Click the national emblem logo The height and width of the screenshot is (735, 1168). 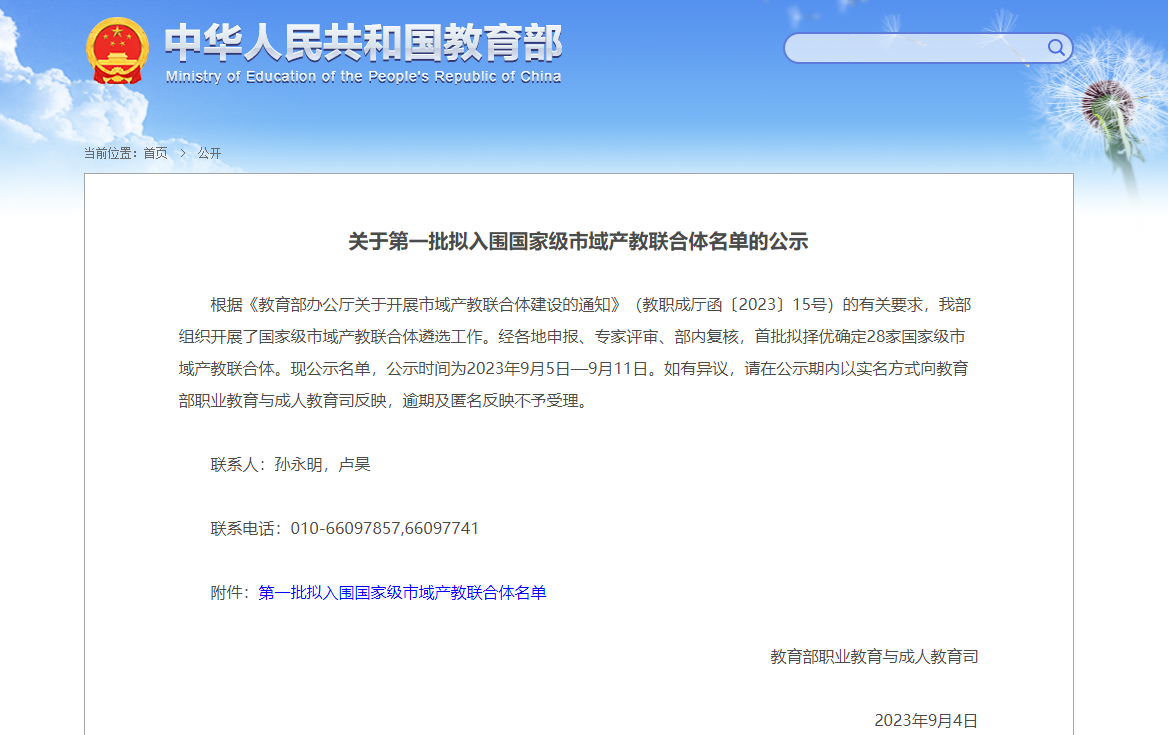click(x=117, y=51)
